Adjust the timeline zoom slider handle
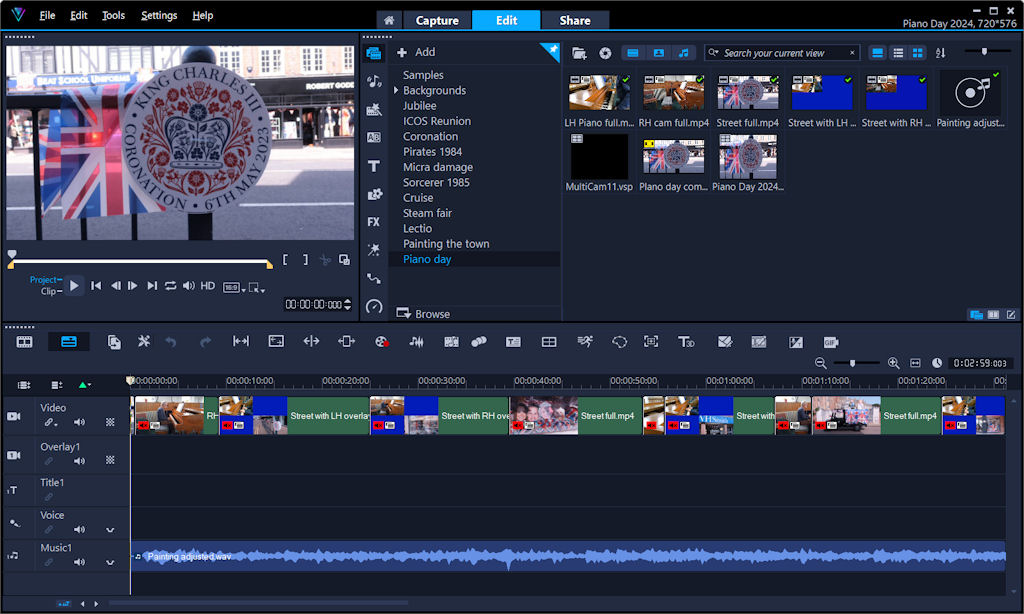Screen dimensions: 1024x614 [x=852, y=363]
